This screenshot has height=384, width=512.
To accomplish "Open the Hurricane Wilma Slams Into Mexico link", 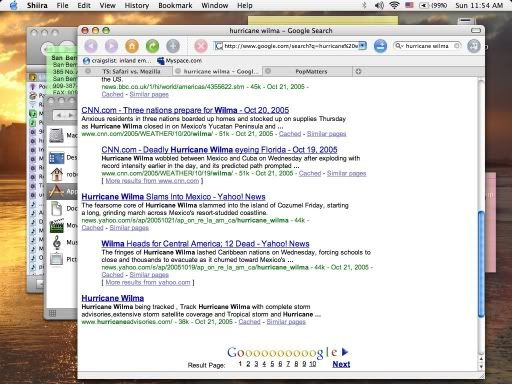I will (x=173, y=197).
